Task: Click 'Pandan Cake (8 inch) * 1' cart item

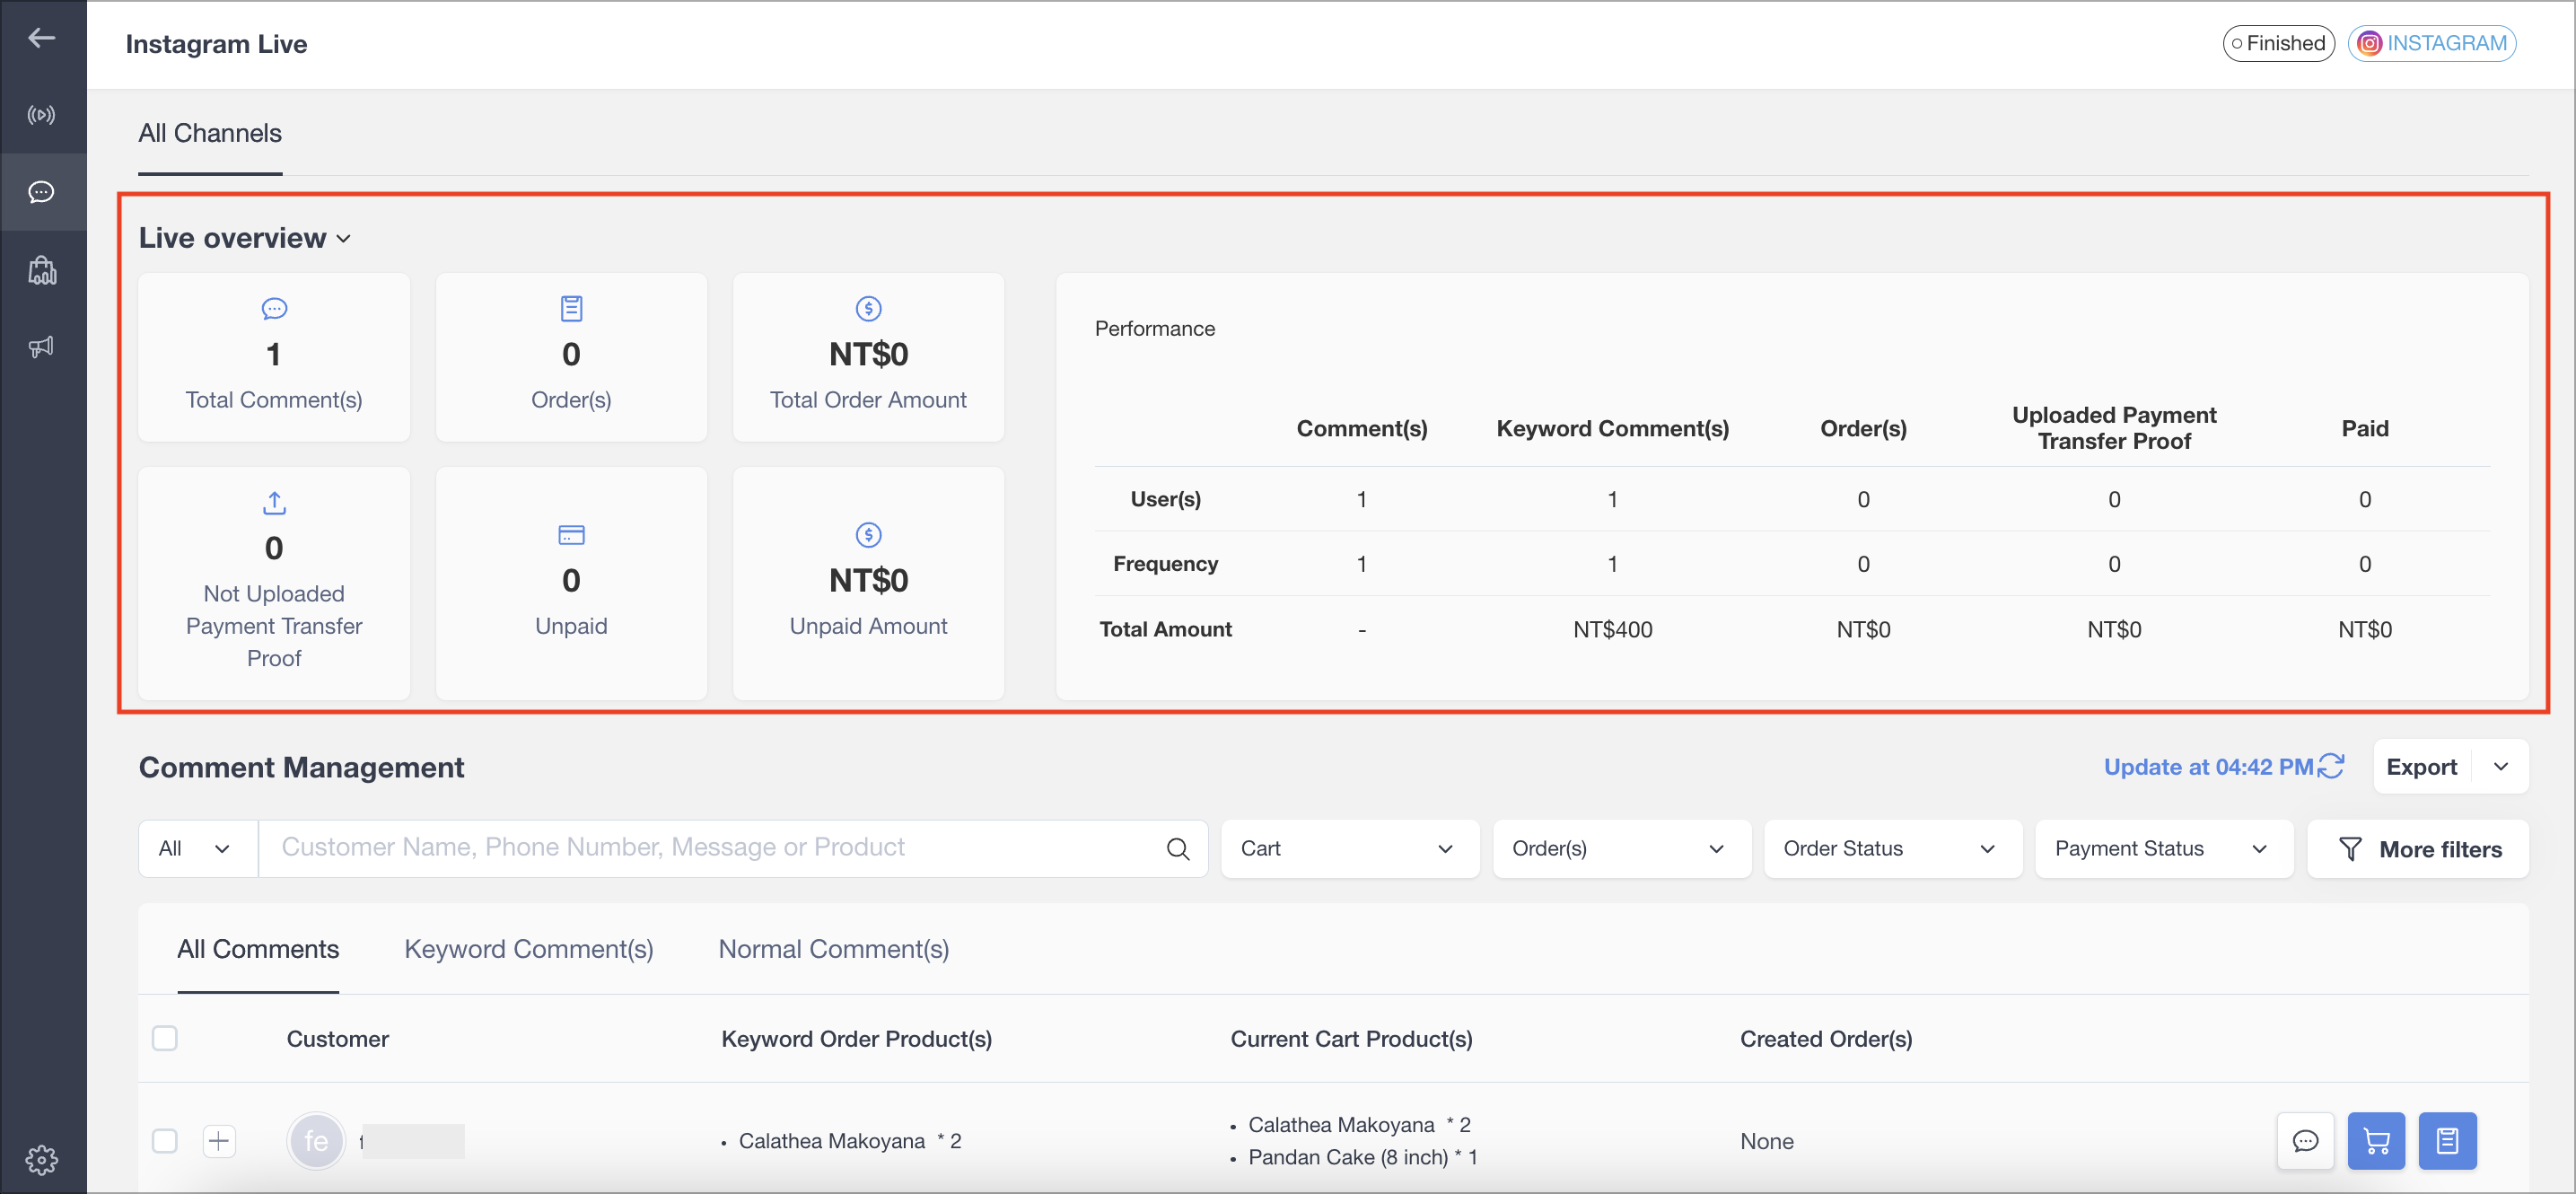Action: 1362,1157
